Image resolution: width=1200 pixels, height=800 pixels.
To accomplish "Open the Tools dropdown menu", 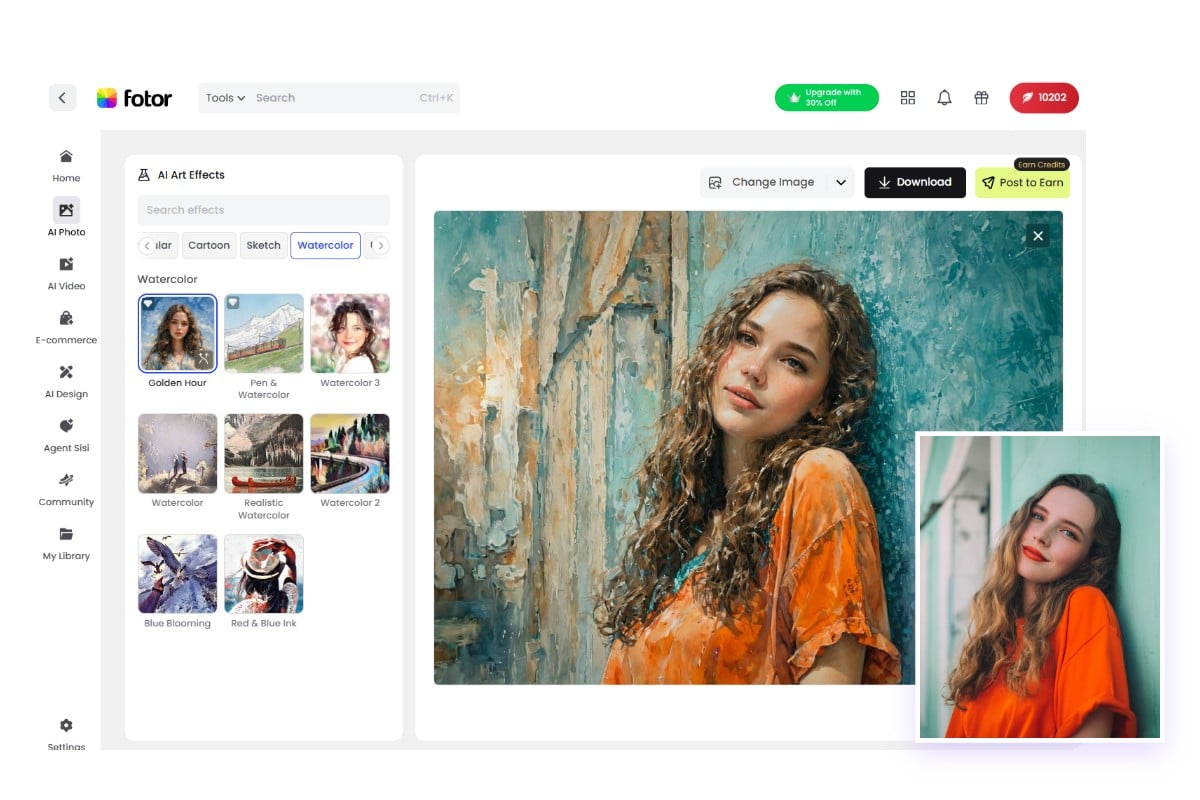I will (x=222, y=97).
